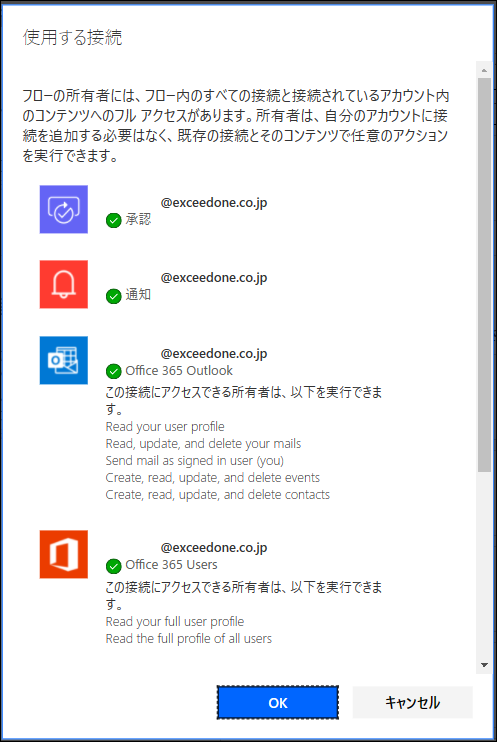Select the Office 365 Outlook connection label
The image size is (497, 742).
click(179, 371)
